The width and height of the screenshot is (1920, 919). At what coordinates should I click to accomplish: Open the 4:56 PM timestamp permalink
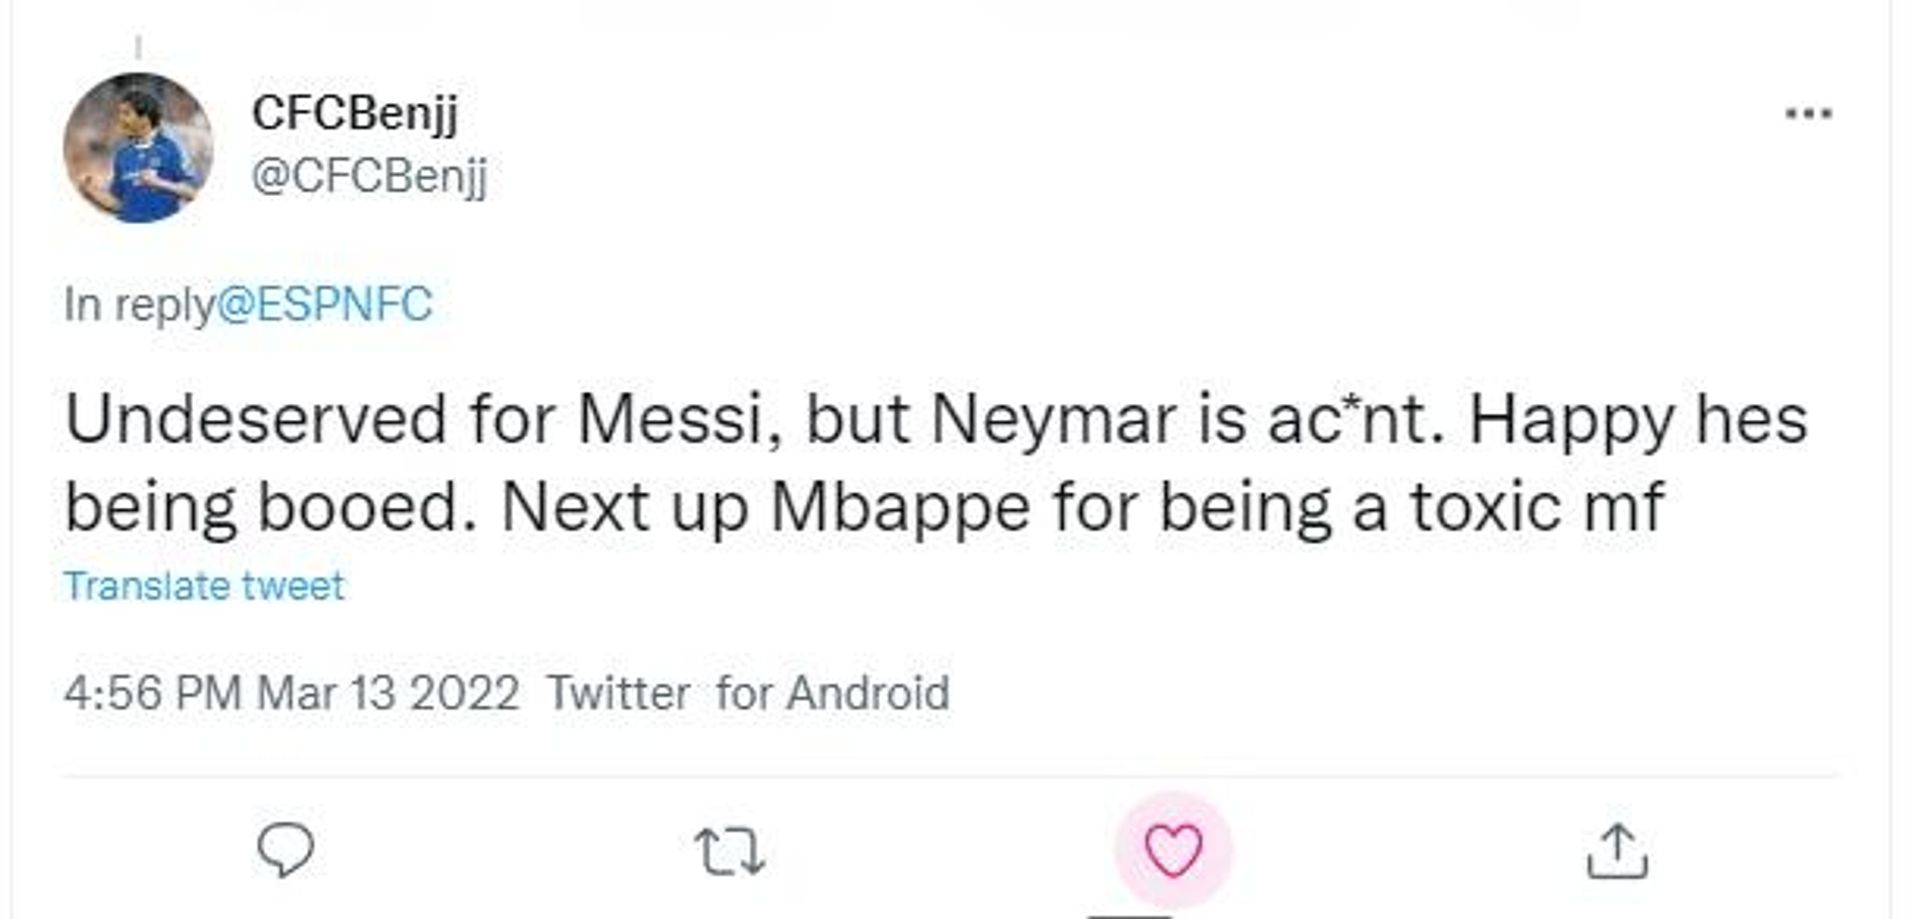[x=152, y=693]
